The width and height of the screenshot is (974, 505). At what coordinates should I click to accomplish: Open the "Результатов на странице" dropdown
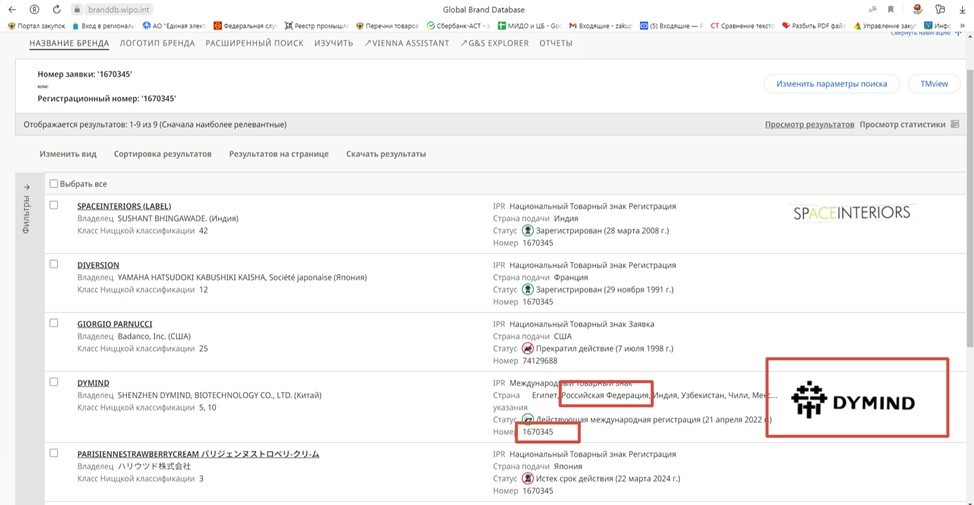(x=278, y=154)
